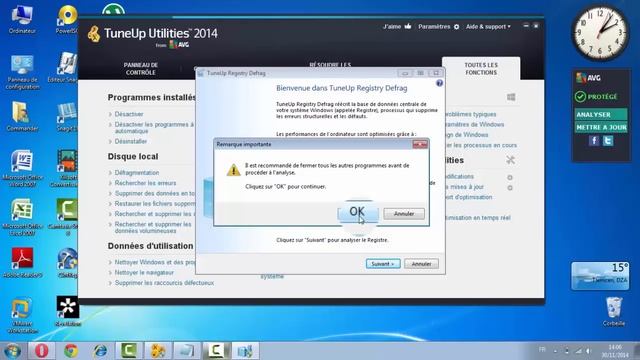
Task: Cancel the Remarque importante dialog with Annuler
Action: pos(404,214)
